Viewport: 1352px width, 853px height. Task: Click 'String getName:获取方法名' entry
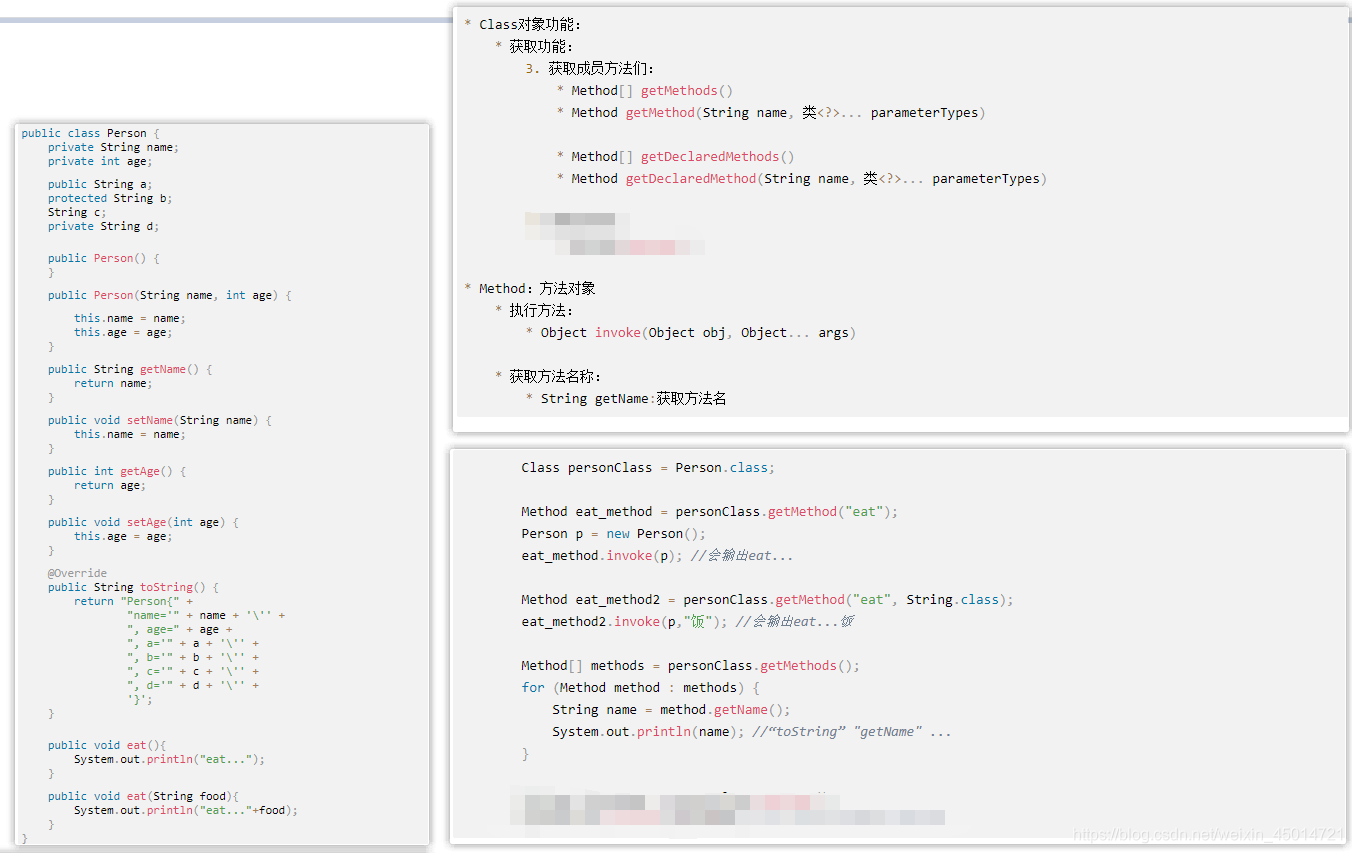626,398
